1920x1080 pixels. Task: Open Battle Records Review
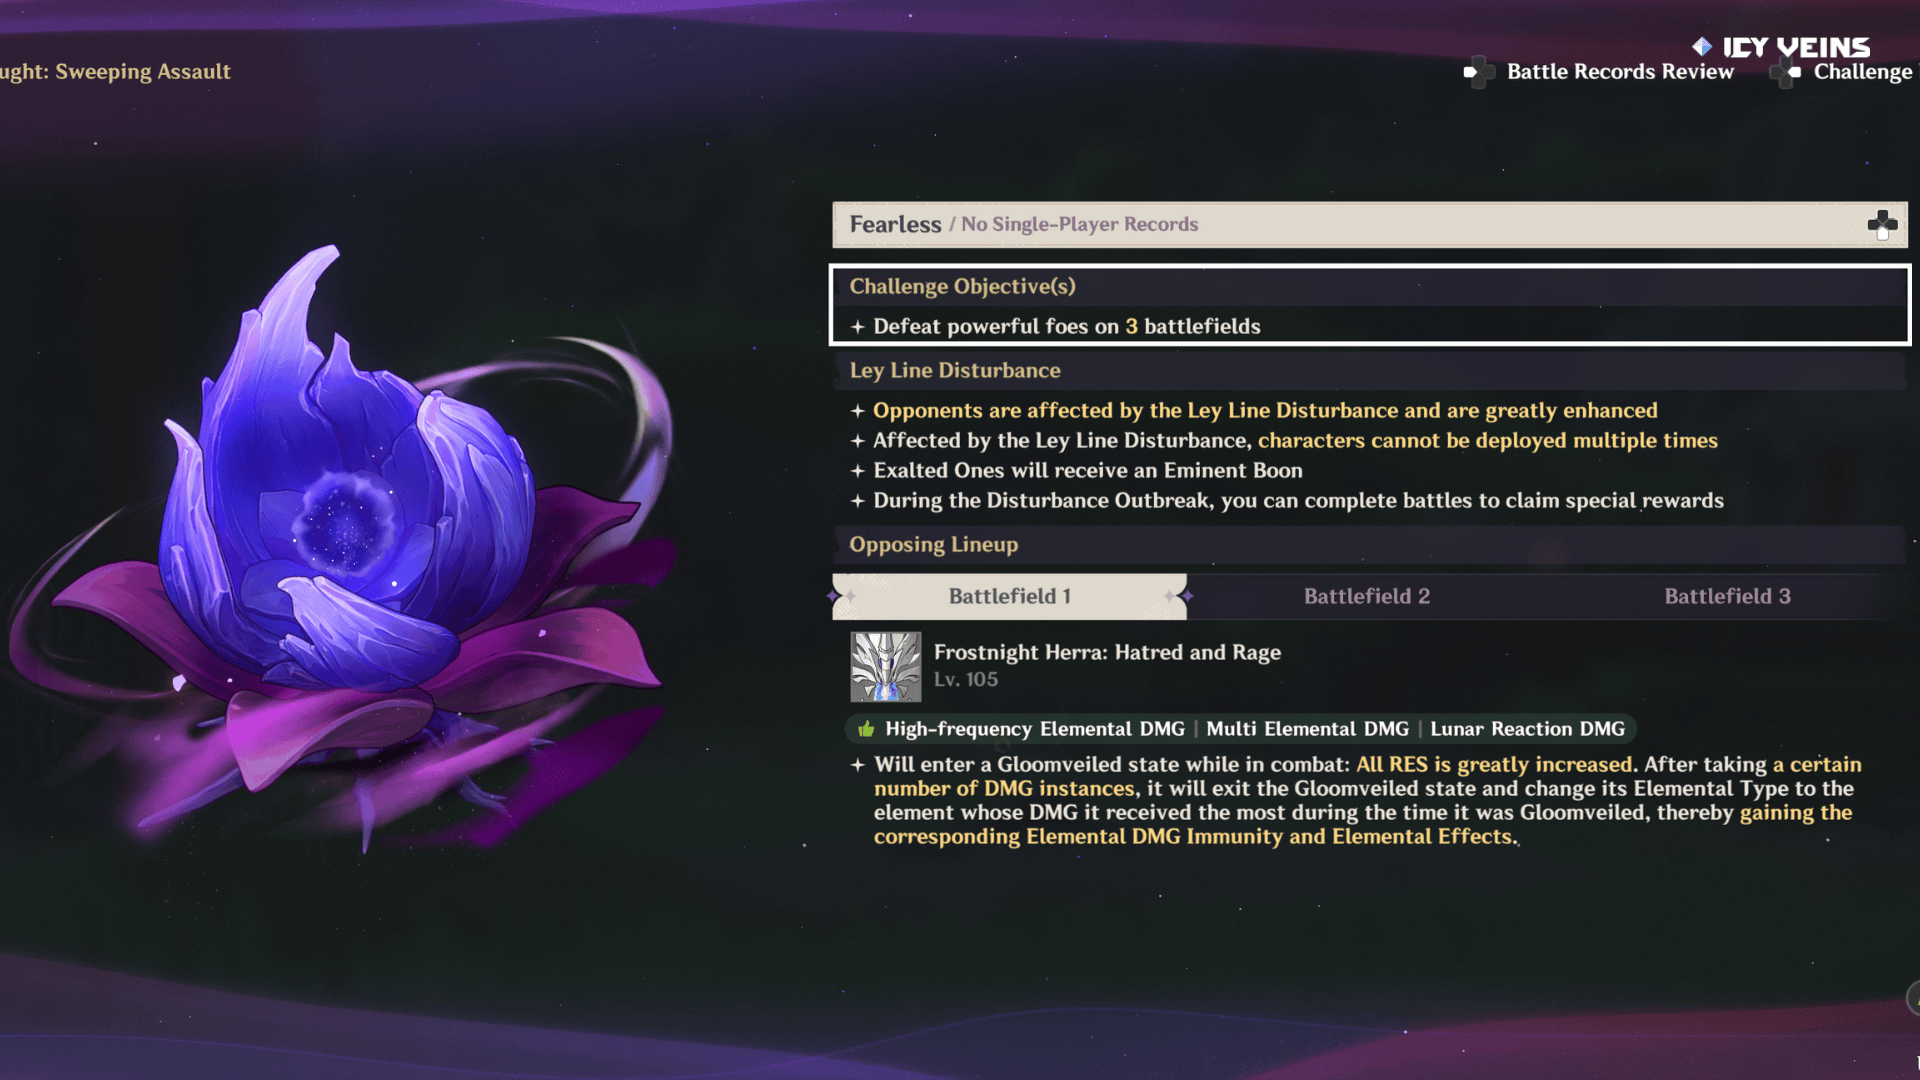(1619, 72)
